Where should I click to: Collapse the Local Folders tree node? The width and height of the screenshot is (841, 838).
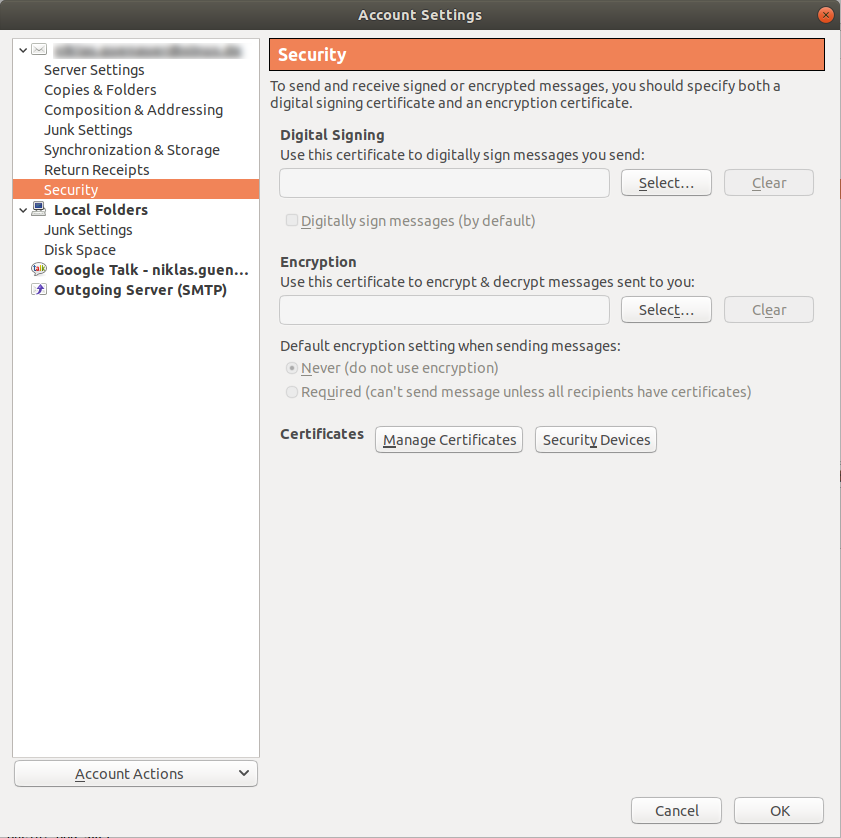pyautogui.click(x=23, y=210)
